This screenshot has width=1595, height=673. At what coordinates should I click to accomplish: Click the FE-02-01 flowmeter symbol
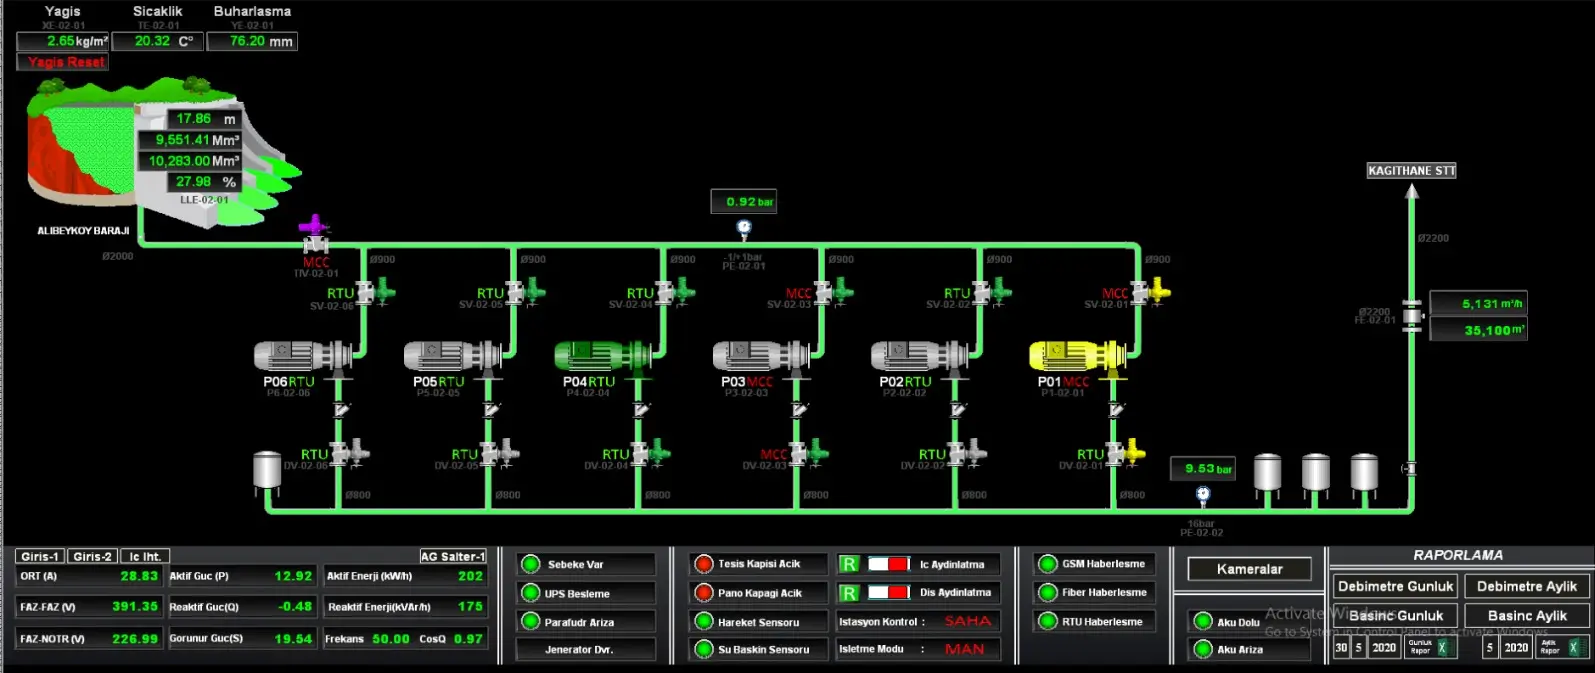[x=1412, y=316]
